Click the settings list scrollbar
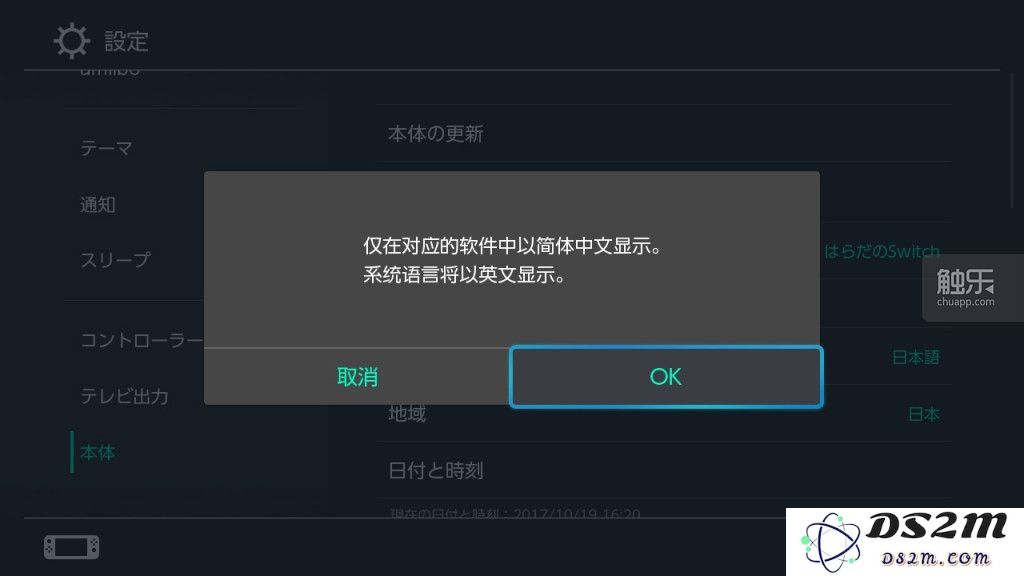This screenshot has height=576, width=1024. pyautogui.click(x=1013, y=140)
